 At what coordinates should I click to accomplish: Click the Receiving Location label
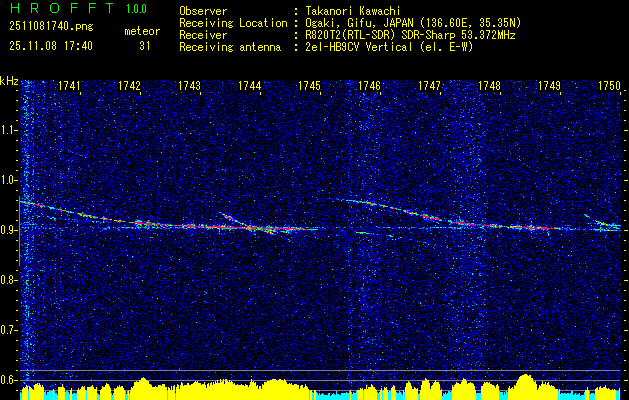(233, 23)
